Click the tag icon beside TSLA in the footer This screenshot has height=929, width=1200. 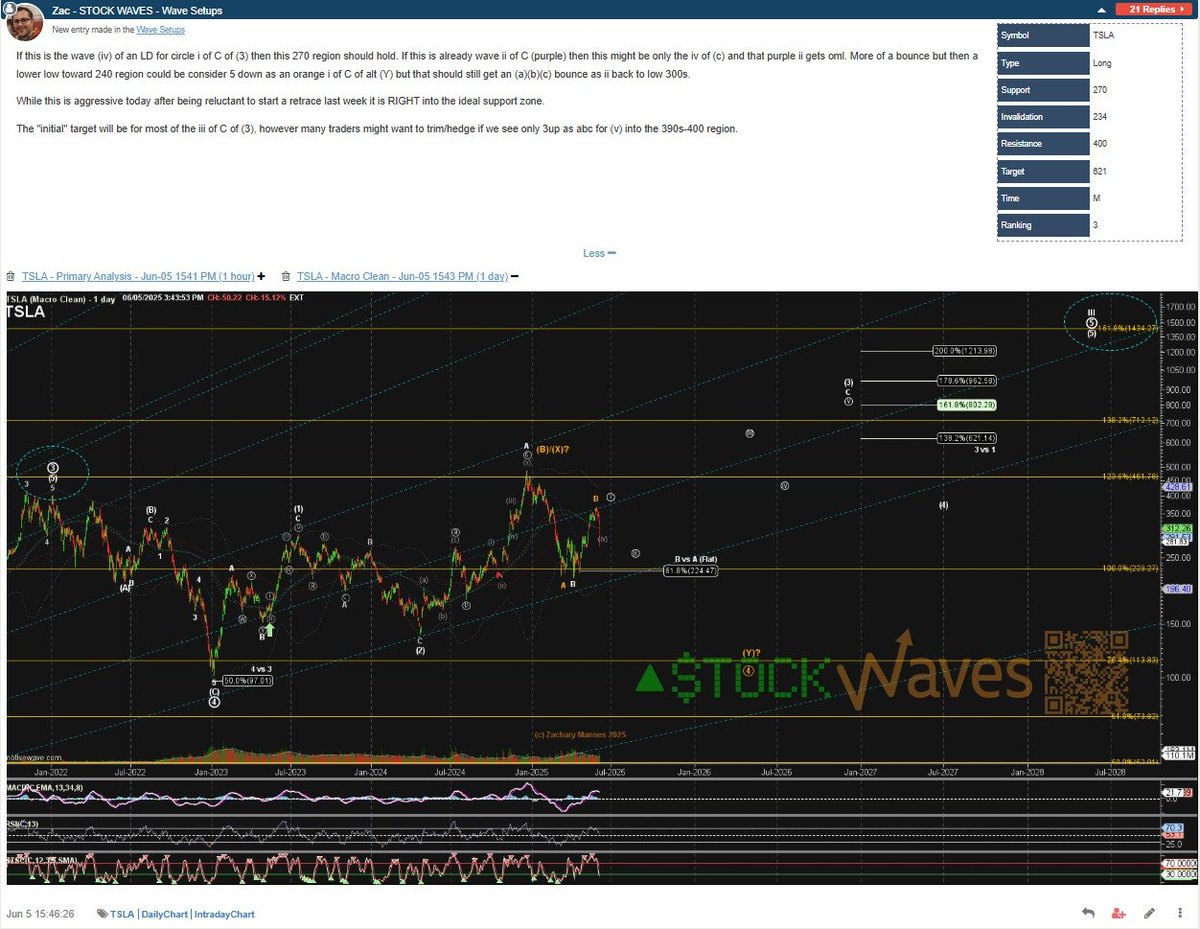coord(102,914)
